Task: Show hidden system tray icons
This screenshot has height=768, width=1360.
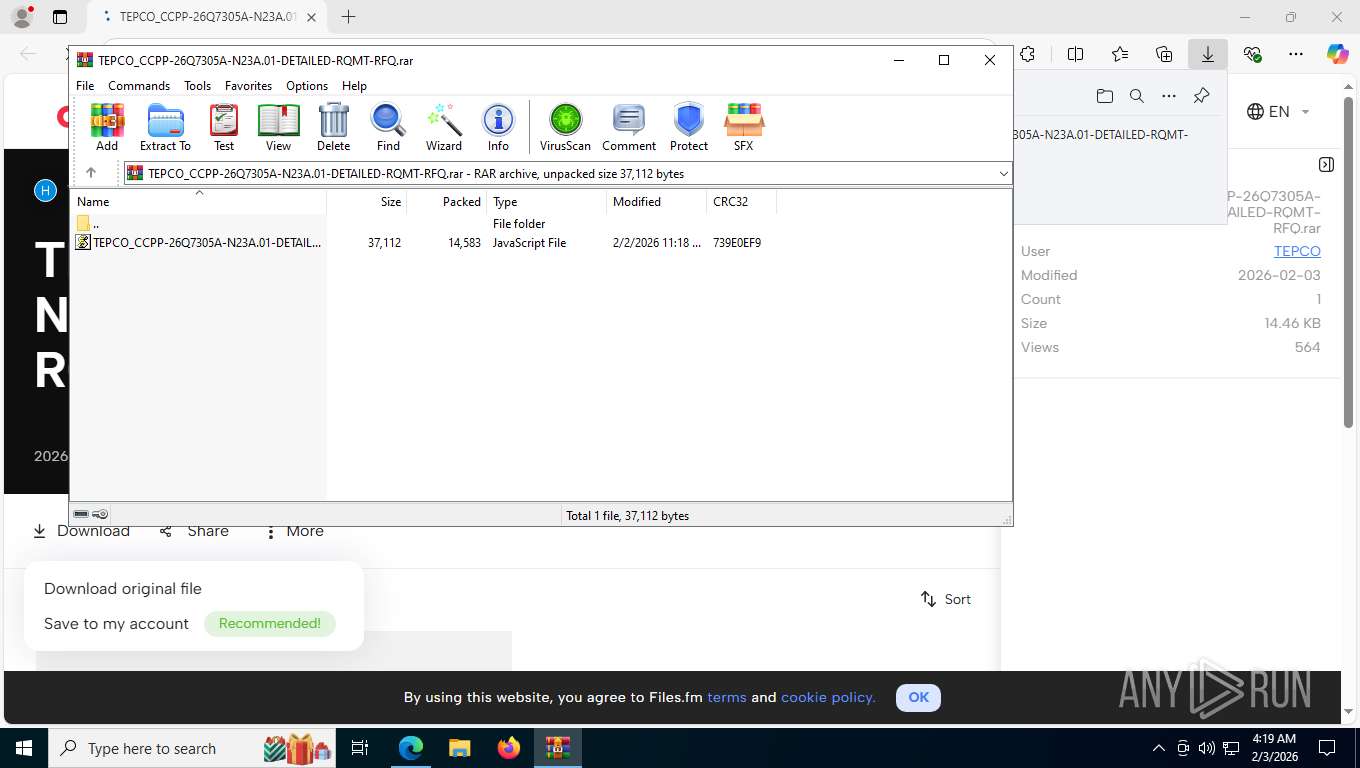Action: tap(1159, 748)
